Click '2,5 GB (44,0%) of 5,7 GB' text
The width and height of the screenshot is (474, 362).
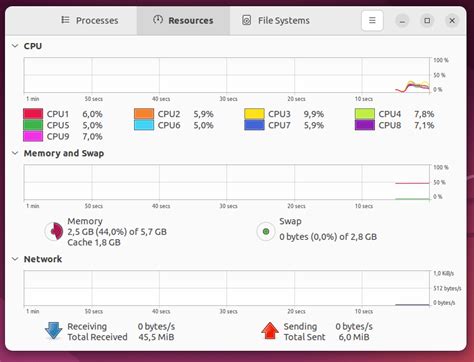pyautogui.click(x=117, y=232)
